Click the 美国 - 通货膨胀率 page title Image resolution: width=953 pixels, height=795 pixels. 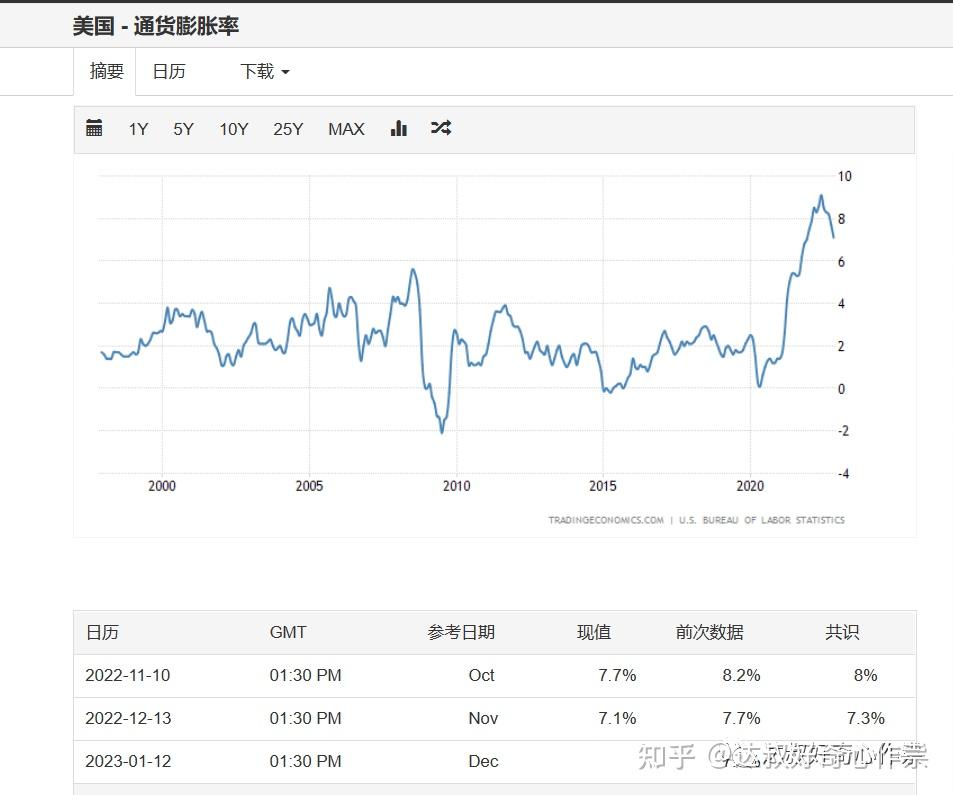tap(156, 26)
